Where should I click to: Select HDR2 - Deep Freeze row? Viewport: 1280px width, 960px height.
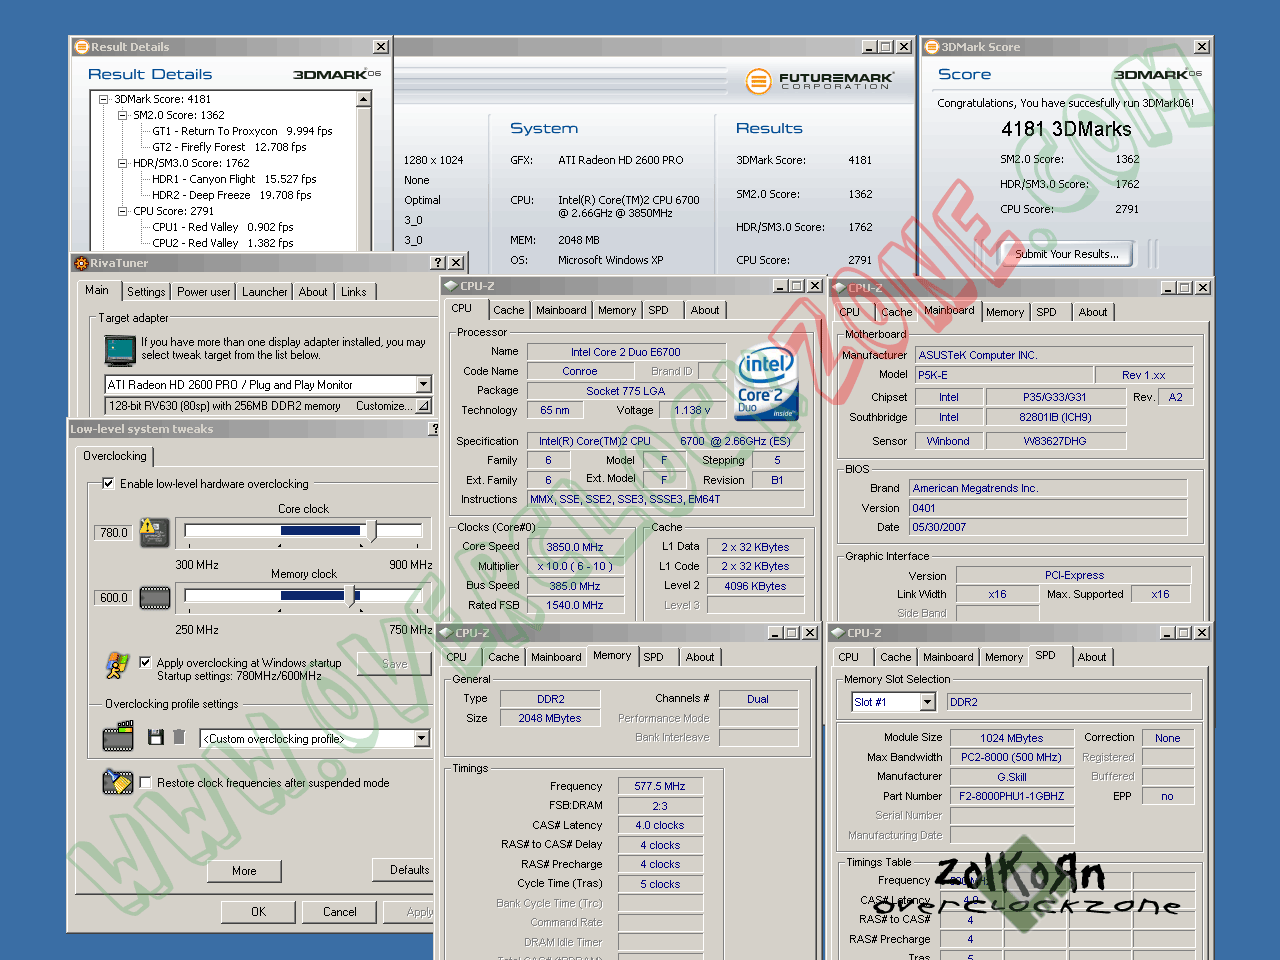[x=232, y=195]
